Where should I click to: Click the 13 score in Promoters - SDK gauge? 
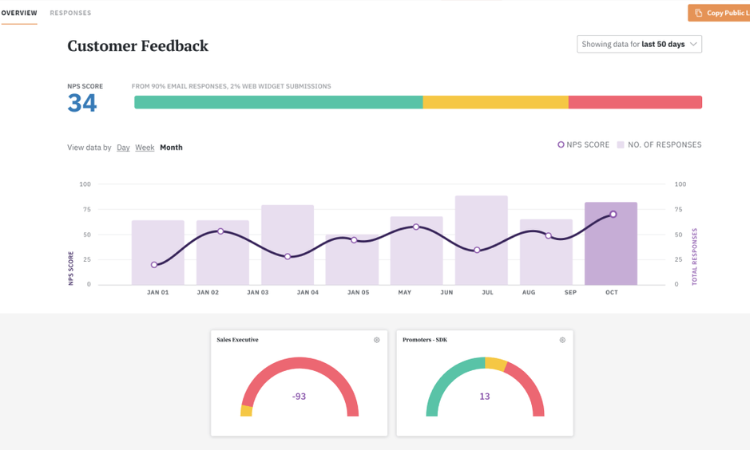485,396
